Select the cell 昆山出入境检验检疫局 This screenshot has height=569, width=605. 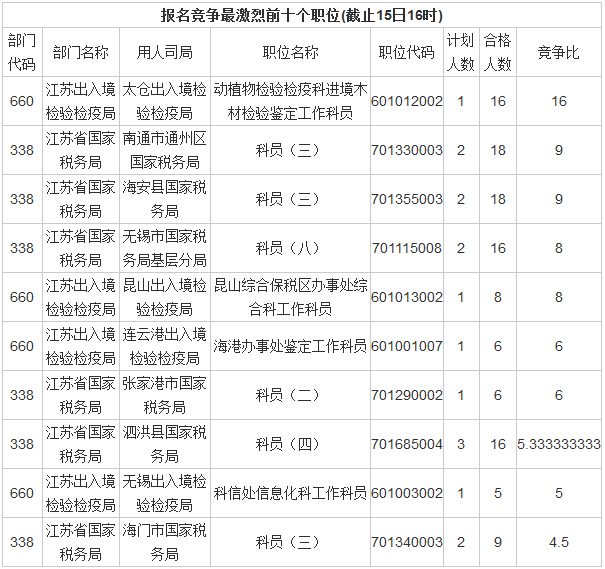pos(165,297)
